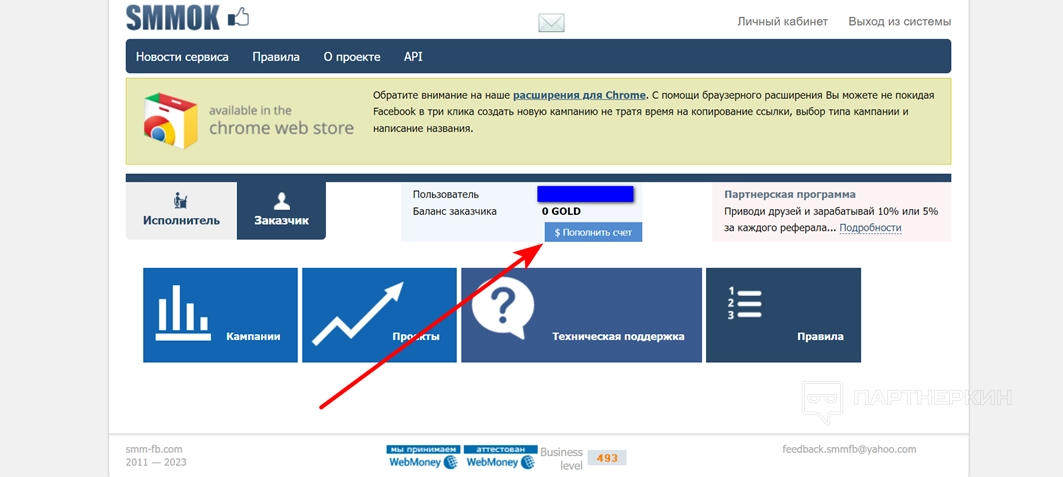Open Новости сервиса in the navigation bar

tap(182, 57)
